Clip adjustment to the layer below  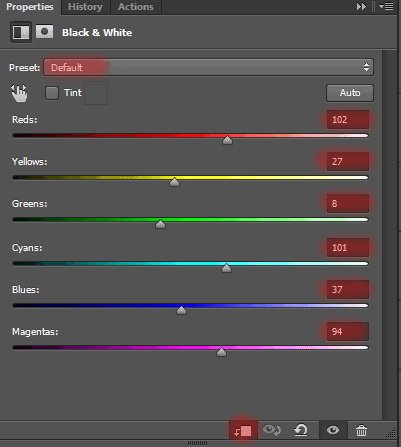tap(243, 431)
